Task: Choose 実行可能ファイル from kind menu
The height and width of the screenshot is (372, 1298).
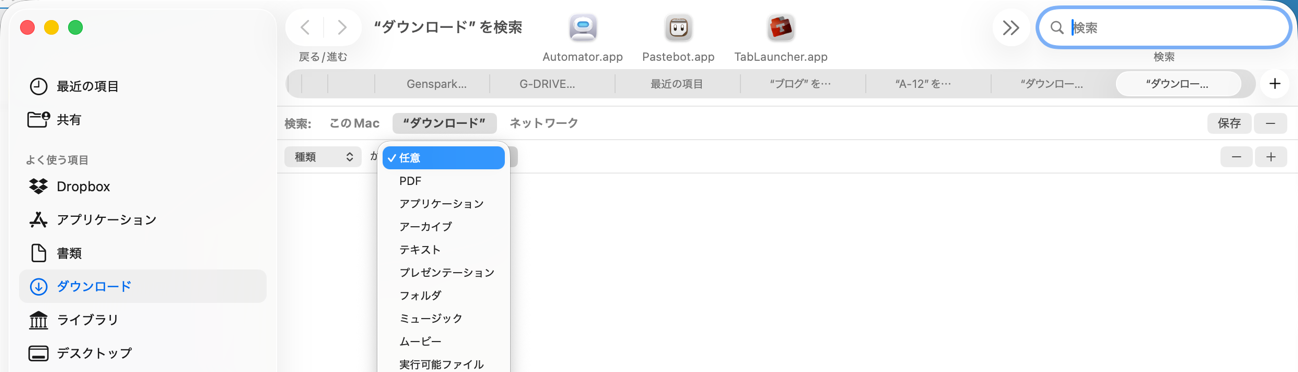Action: point(444,364)
